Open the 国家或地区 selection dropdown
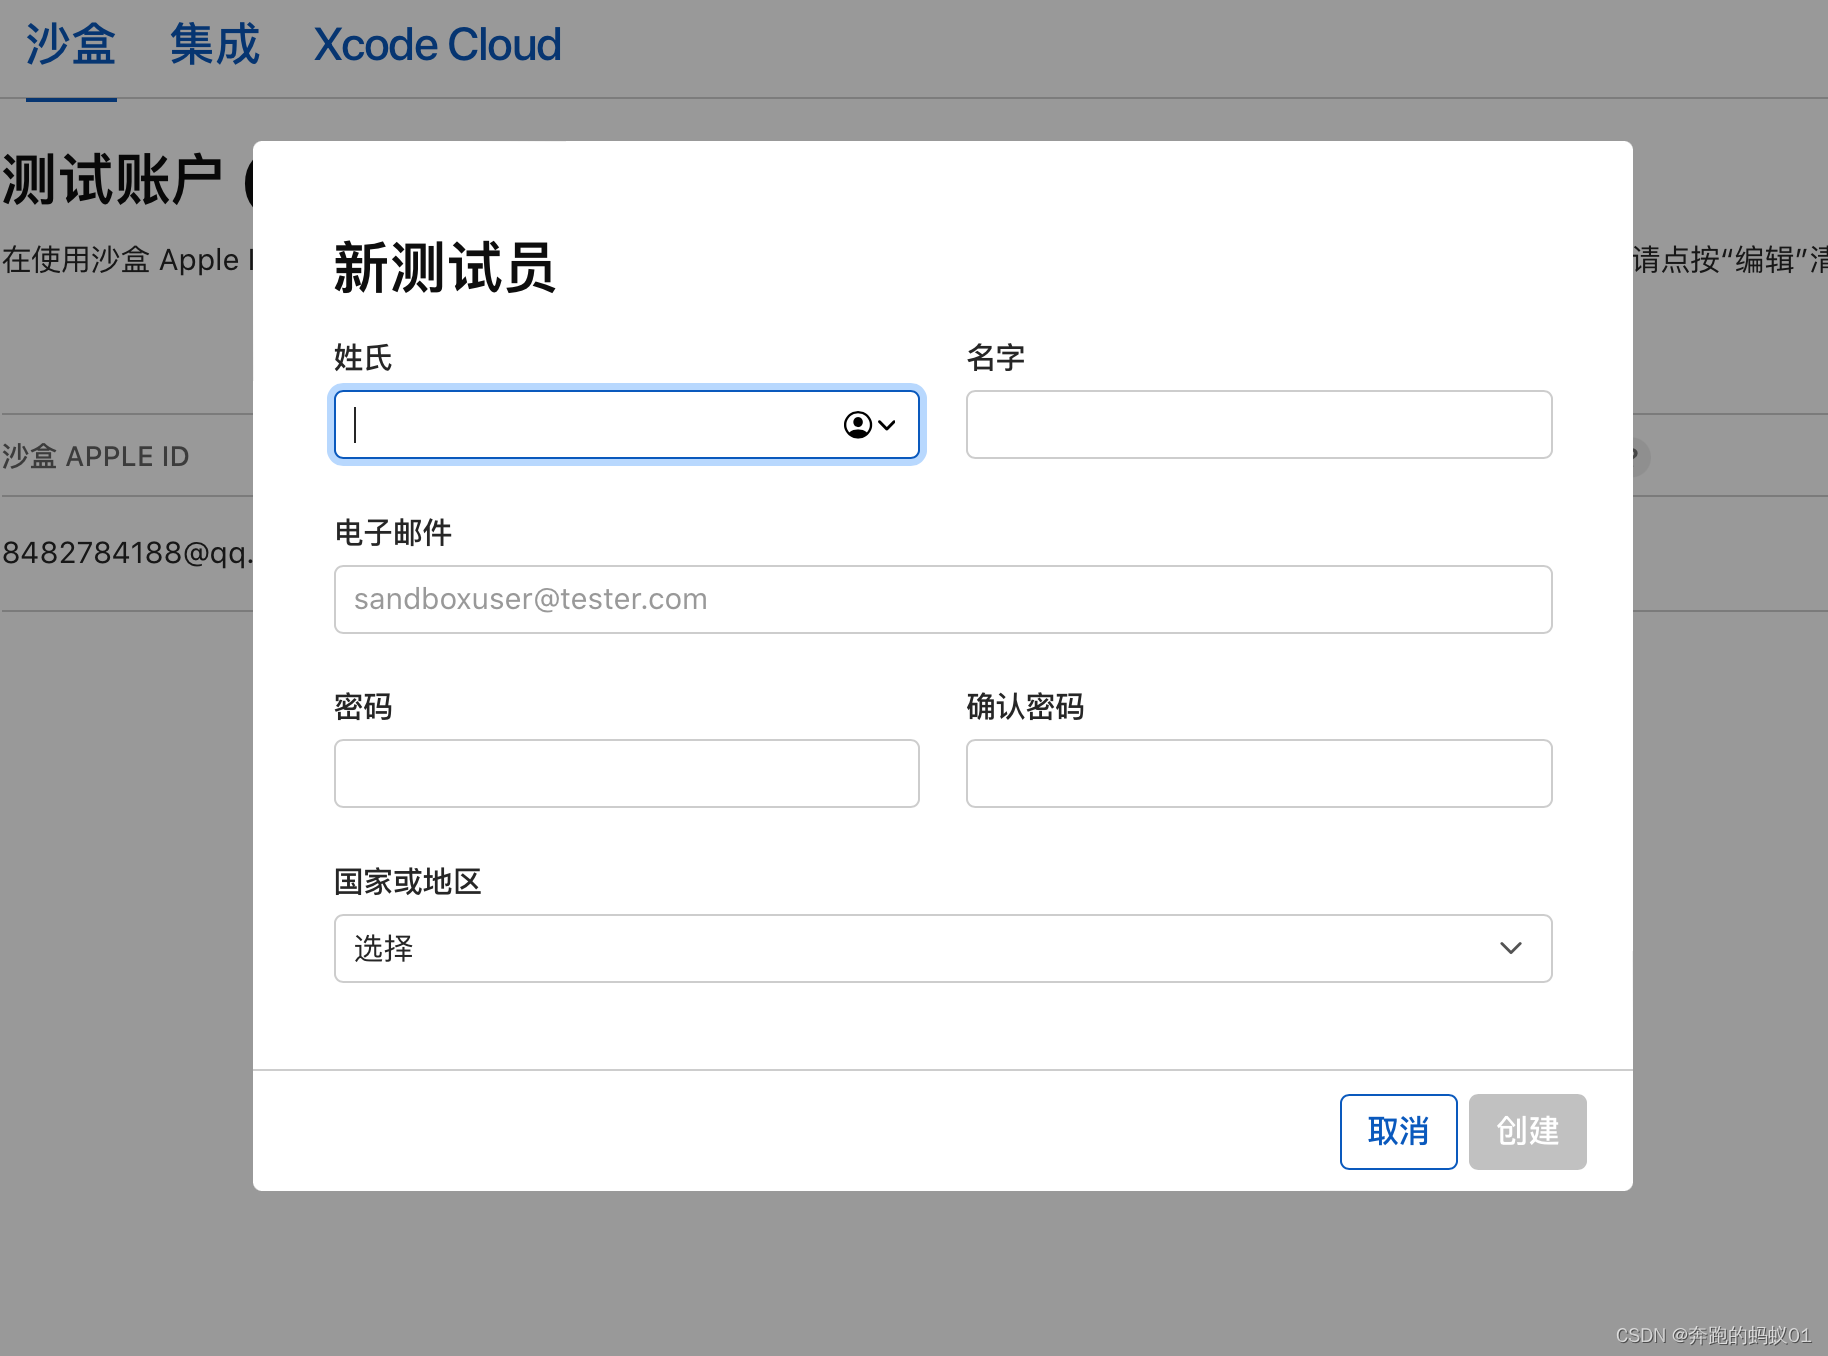 click(943, 948)
